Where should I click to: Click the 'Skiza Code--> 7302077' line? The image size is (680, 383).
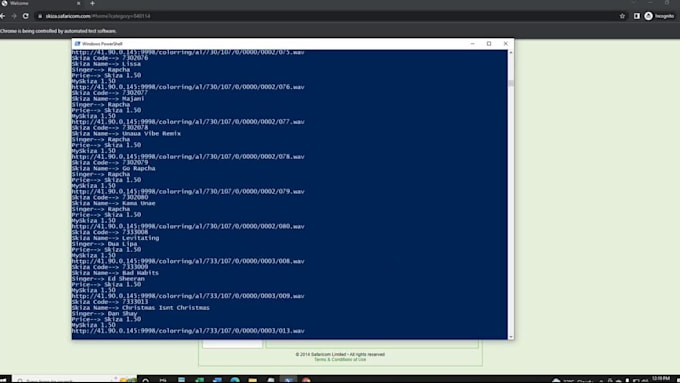point(110,93)
